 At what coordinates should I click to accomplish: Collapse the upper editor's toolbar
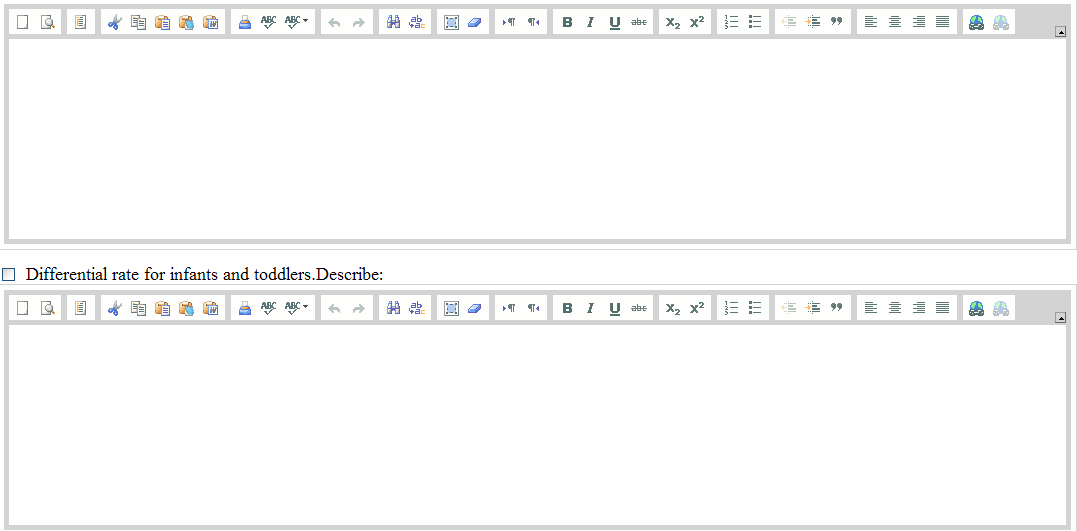[x=1060, y=32]
